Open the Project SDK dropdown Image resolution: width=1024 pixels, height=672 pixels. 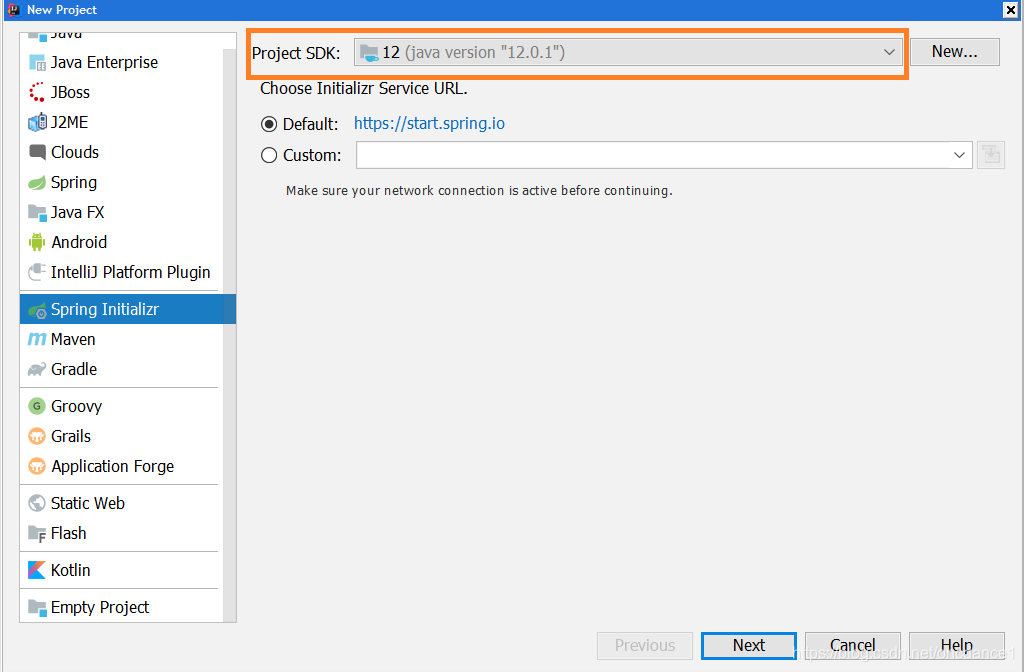tap(628, 52)
